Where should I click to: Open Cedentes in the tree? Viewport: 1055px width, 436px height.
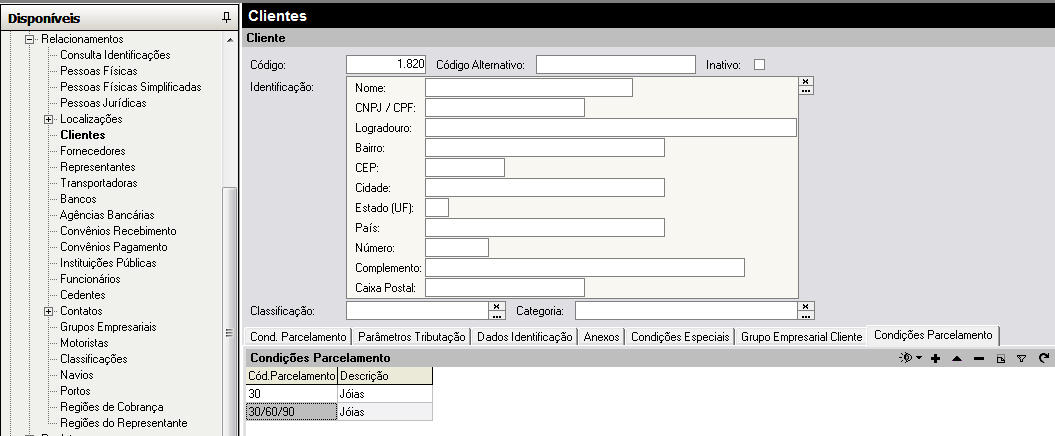coord(83,295)
